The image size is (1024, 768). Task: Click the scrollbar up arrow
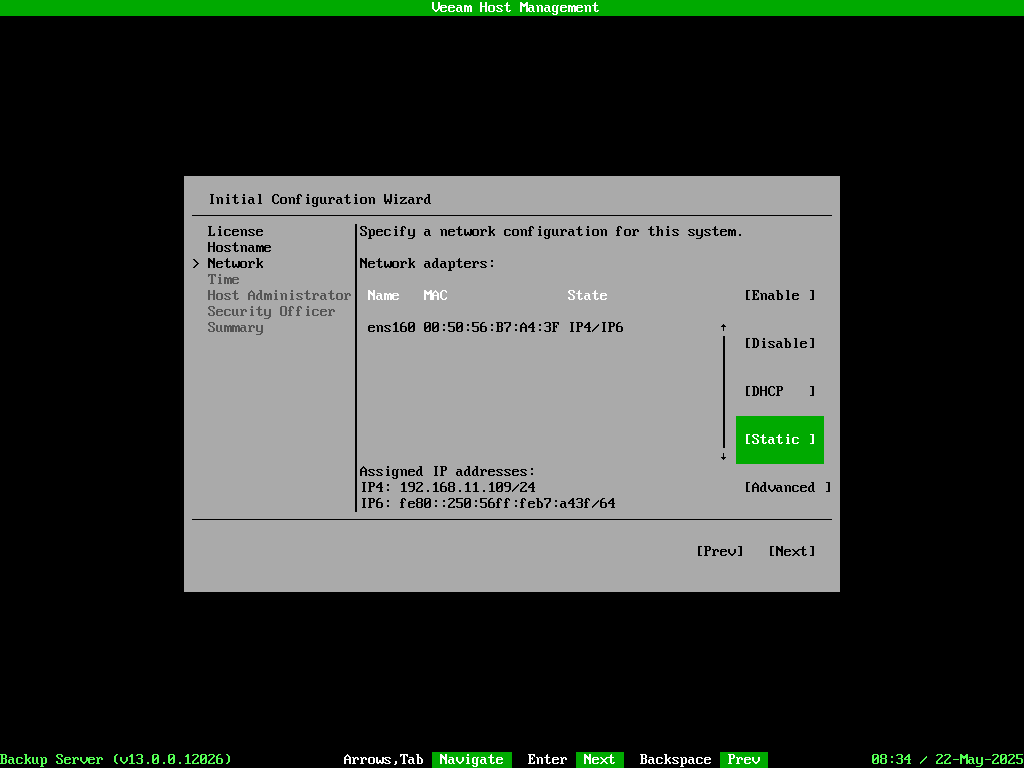pos(724,327)
